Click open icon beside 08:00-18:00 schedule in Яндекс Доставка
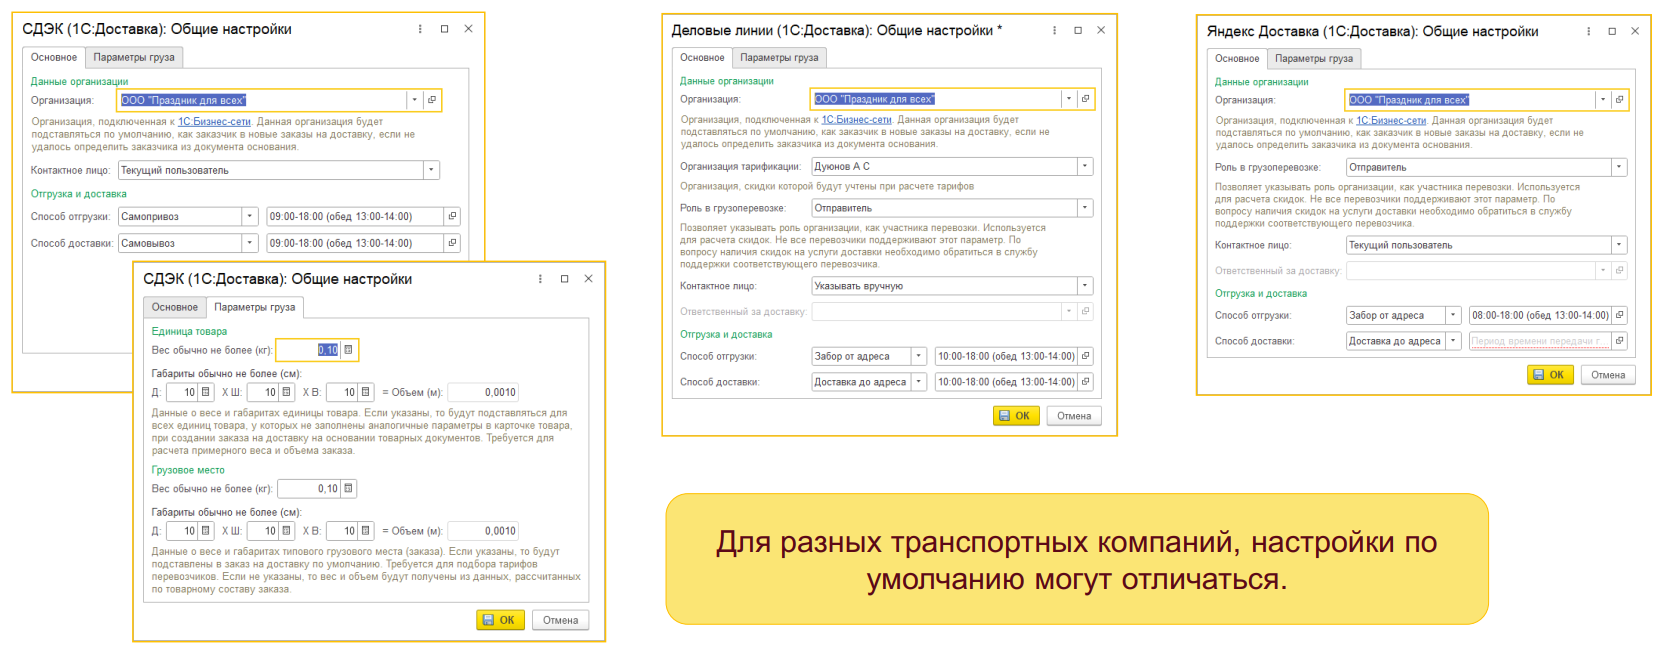The image size is (1666, 655). pos(1619,315)
